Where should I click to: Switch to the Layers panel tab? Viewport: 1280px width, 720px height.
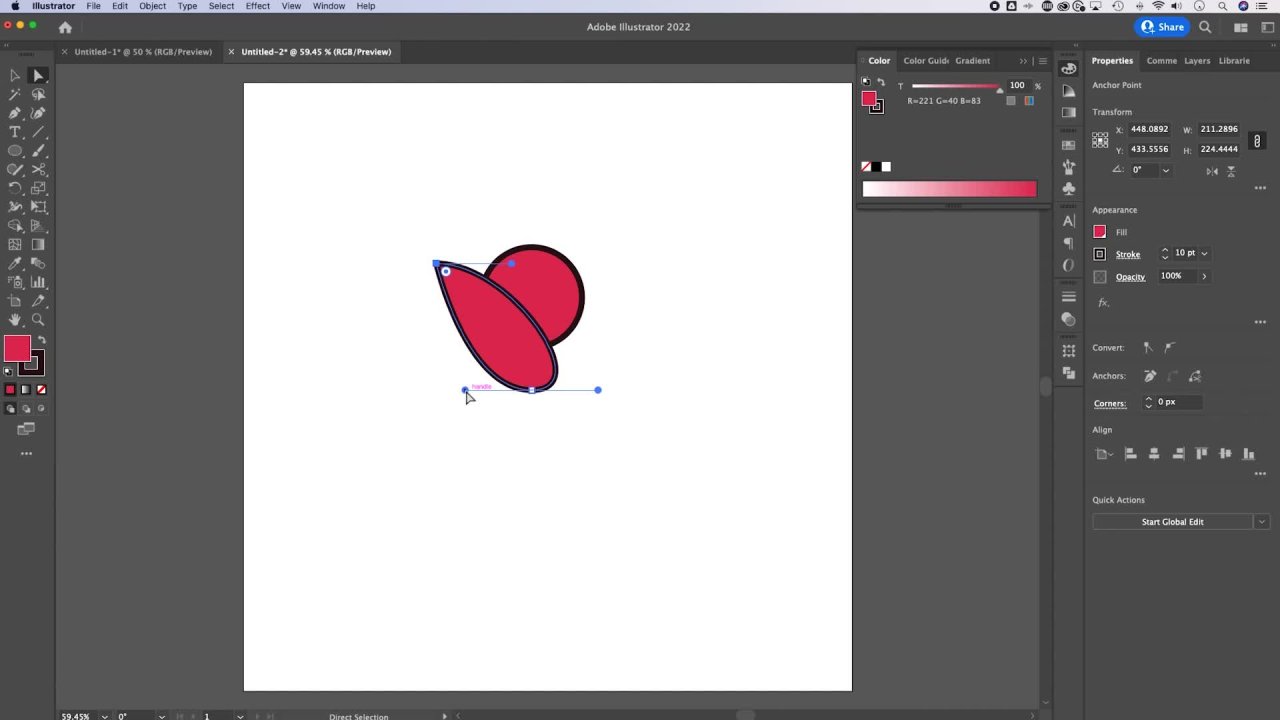coord(1197,61)
